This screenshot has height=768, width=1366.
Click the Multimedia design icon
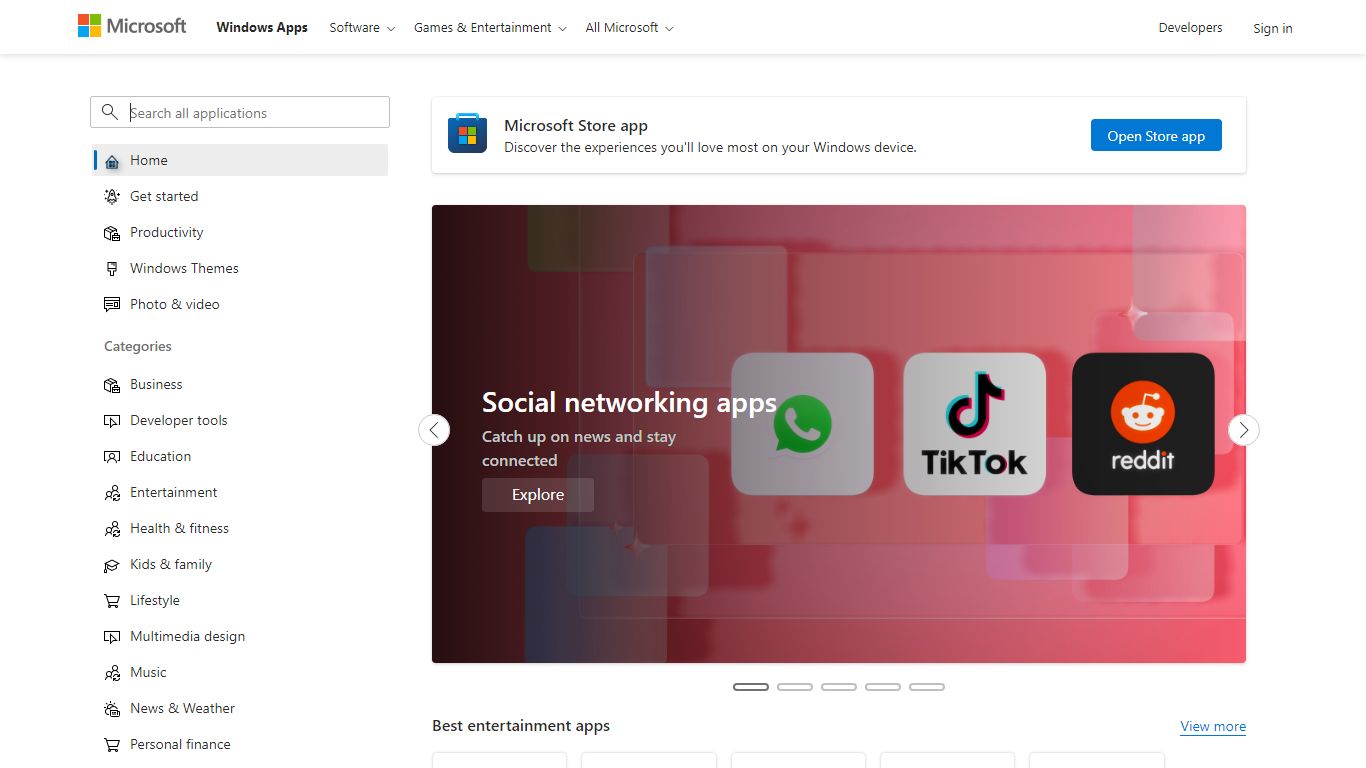pos(112,637)
